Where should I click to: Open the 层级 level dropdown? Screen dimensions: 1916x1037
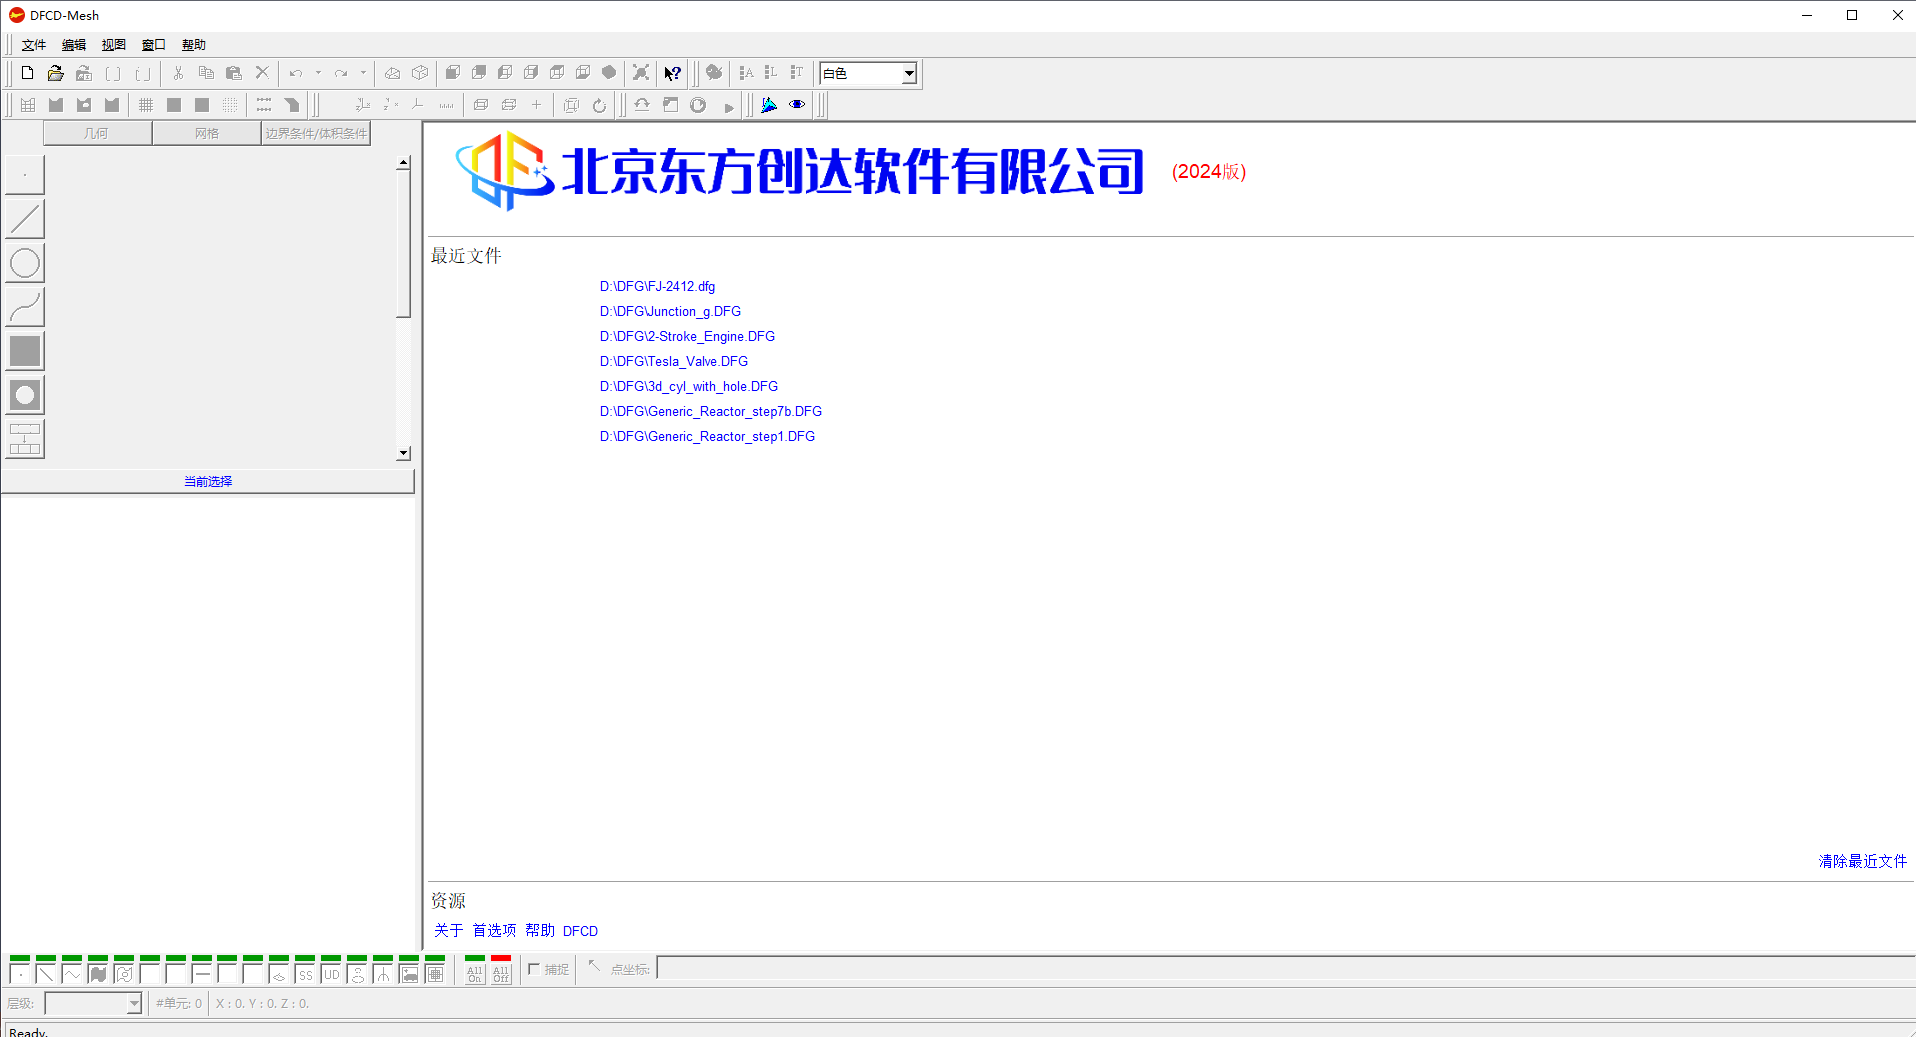(x=134, y=1004)
